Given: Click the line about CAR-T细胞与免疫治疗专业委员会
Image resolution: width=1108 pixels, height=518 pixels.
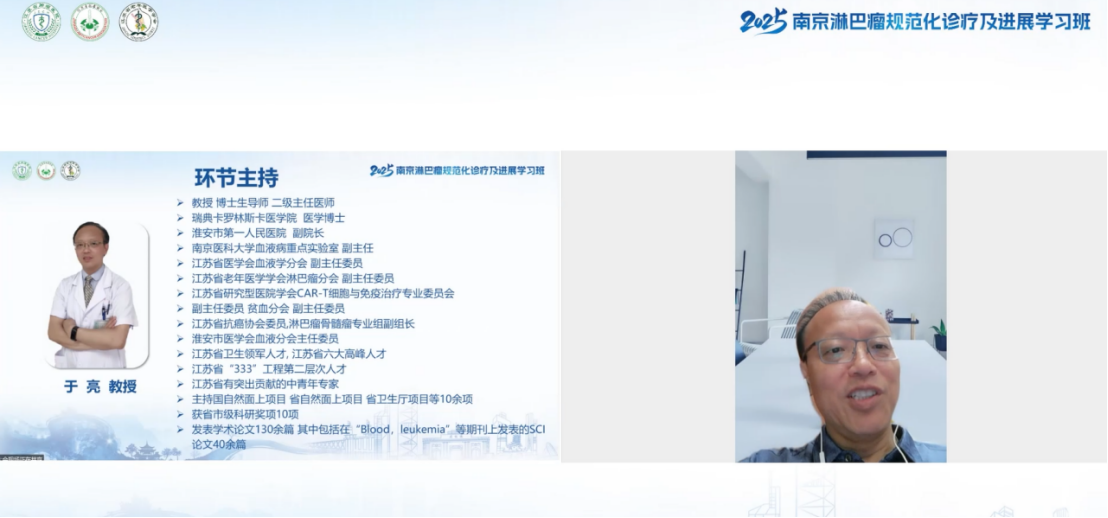Looking at the screenshot, I should point(323,293).
